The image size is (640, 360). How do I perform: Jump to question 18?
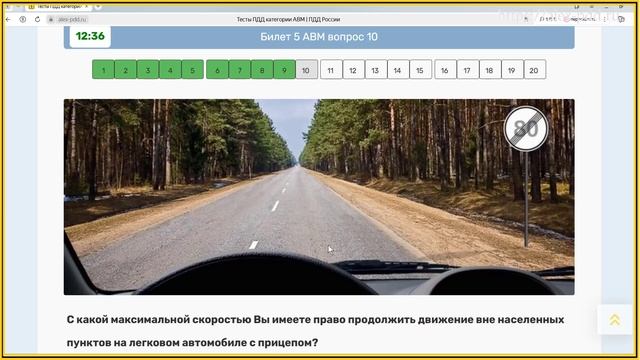point(490,70)
